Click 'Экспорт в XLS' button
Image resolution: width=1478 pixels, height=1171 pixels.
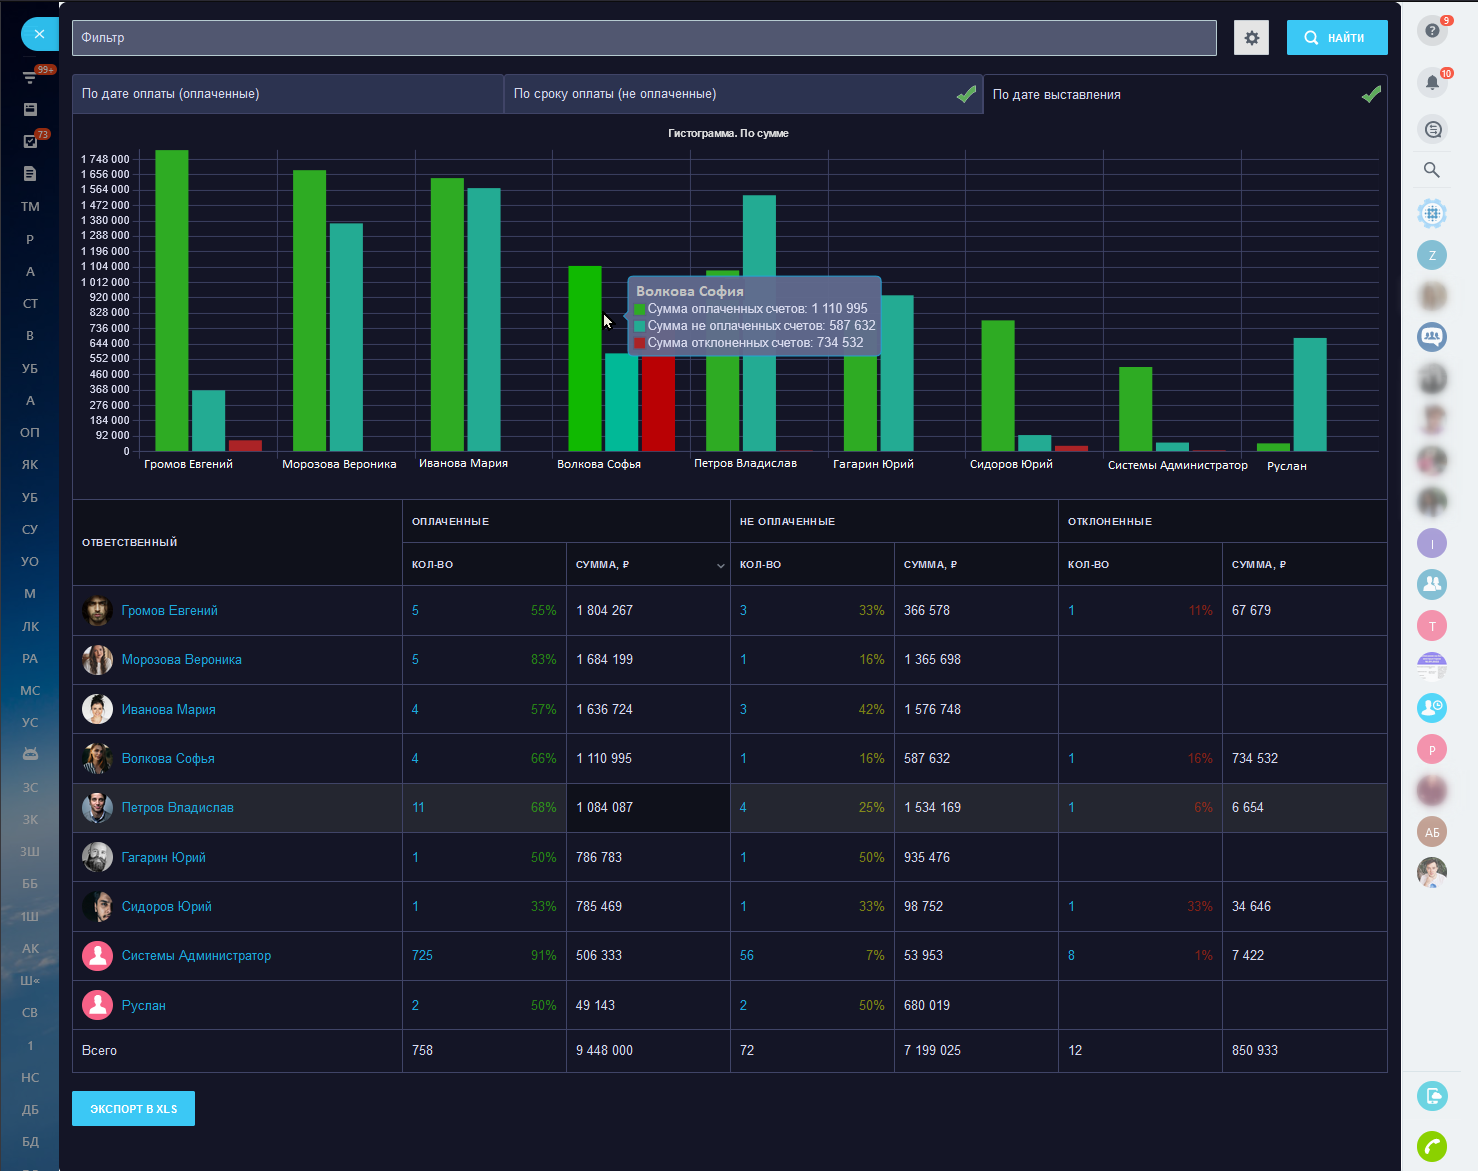(133, 1108)
